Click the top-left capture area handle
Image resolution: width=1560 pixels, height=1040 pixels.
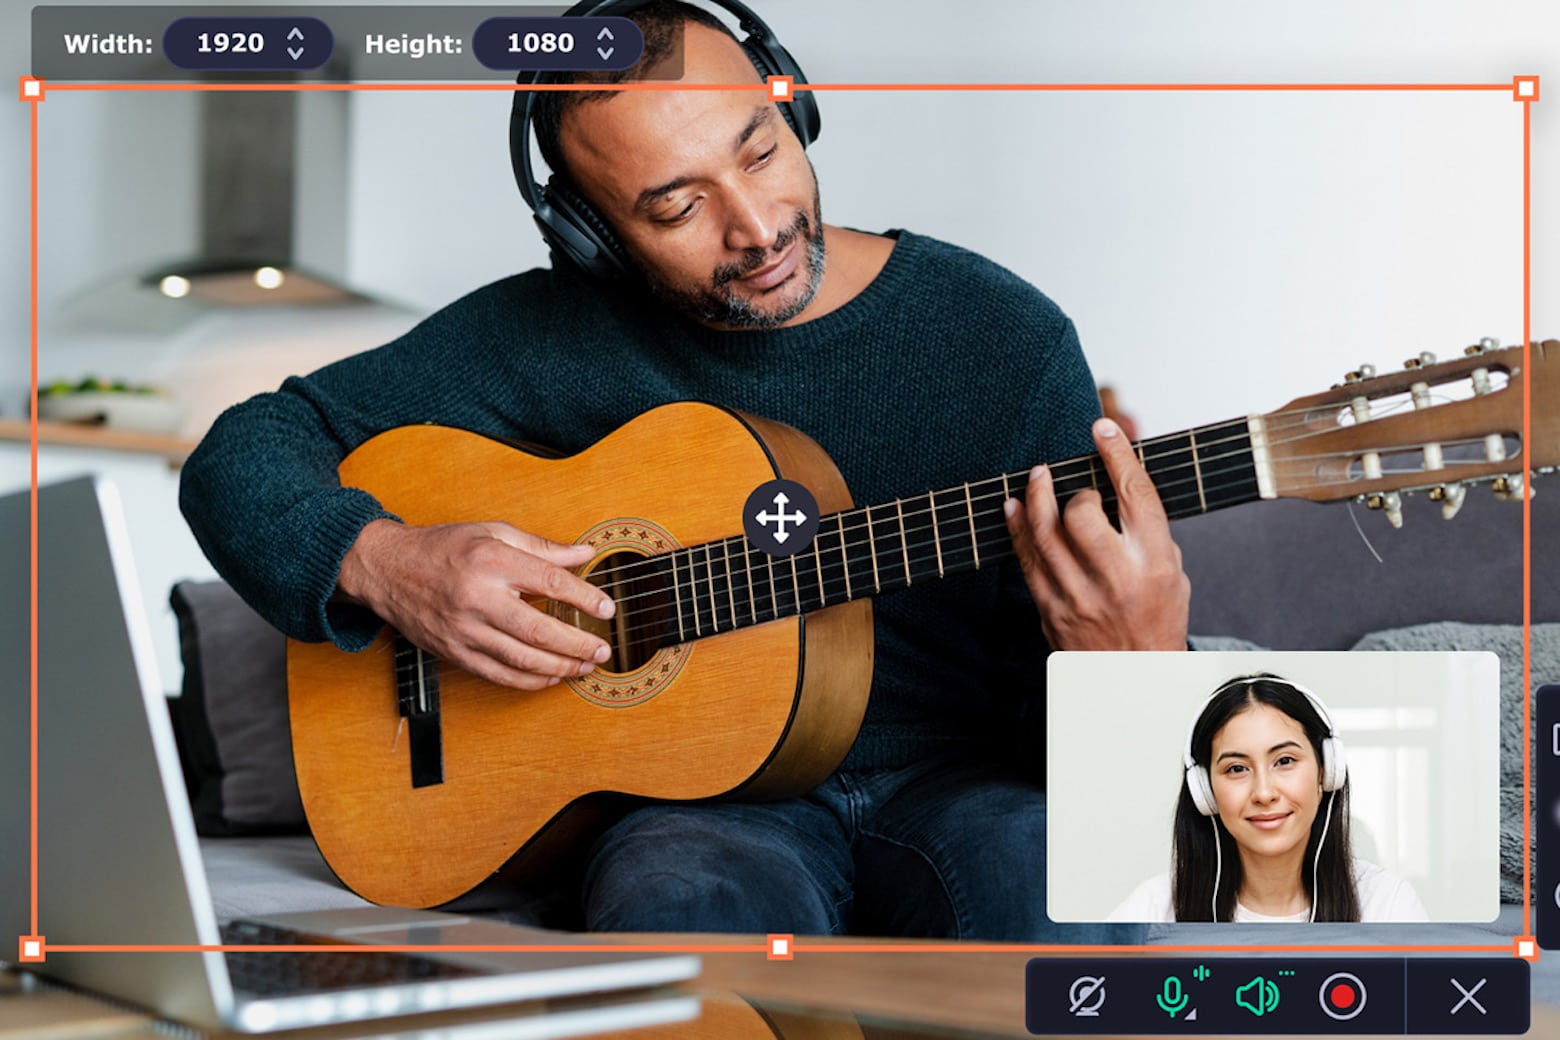coord(33,90)
